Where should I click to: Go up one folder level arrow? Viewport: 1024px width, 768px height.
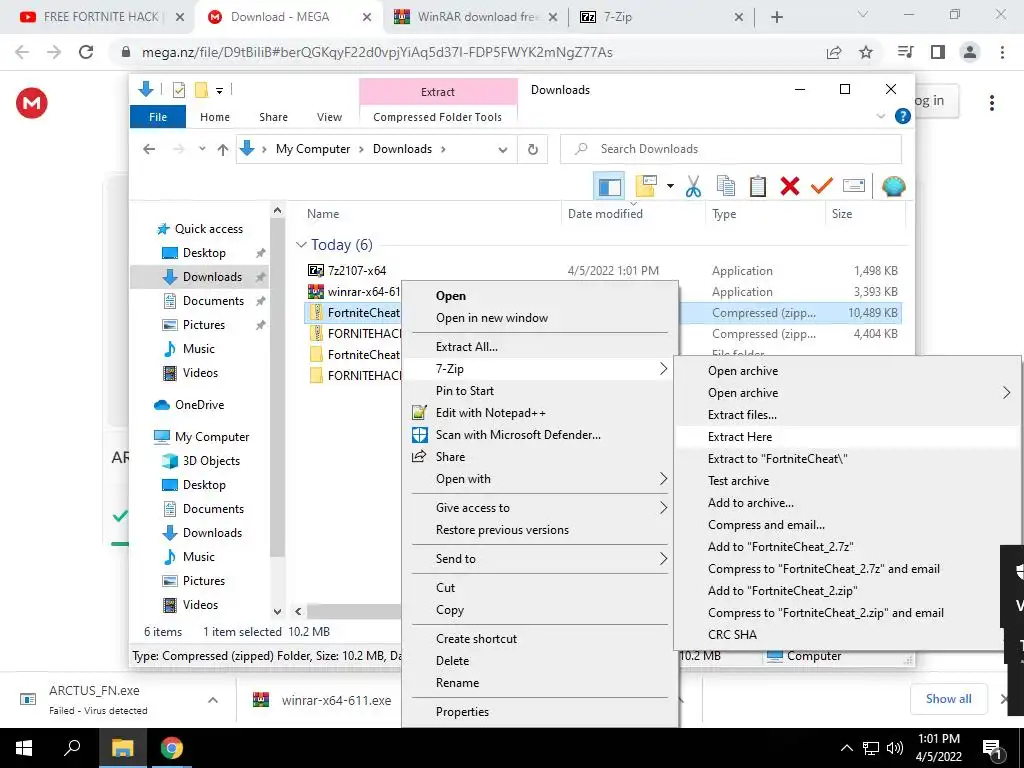click(223, 150)
